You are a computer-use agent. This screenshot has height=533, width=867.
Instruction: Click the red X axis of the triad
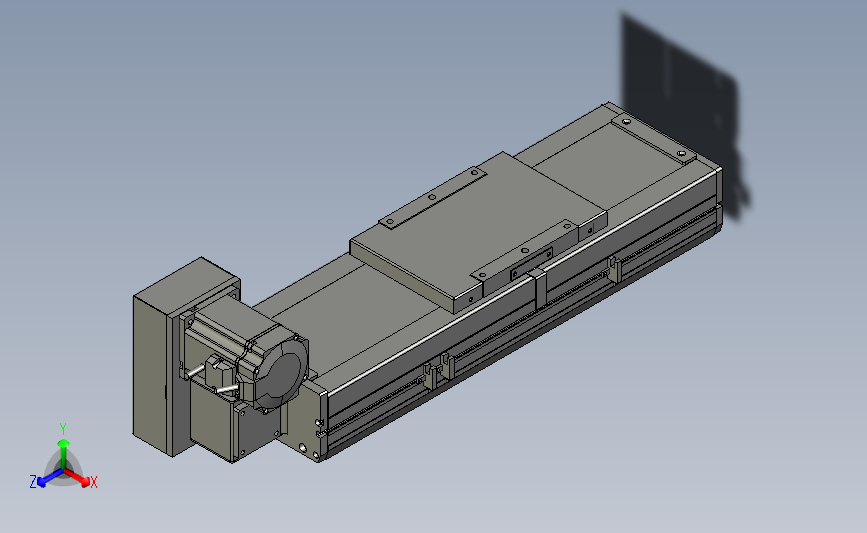(82, 479)
